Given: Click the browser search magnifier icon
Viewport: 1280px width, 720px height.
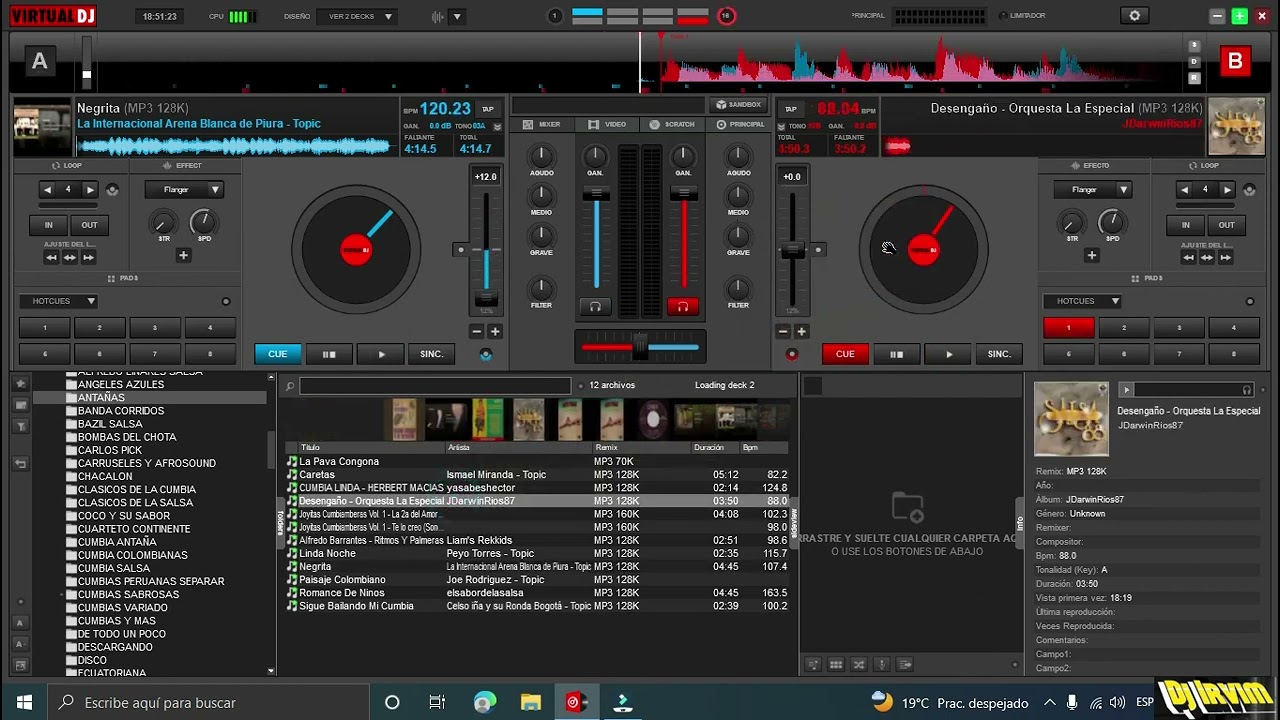Looking at the screenshot, I should (289, 386).
